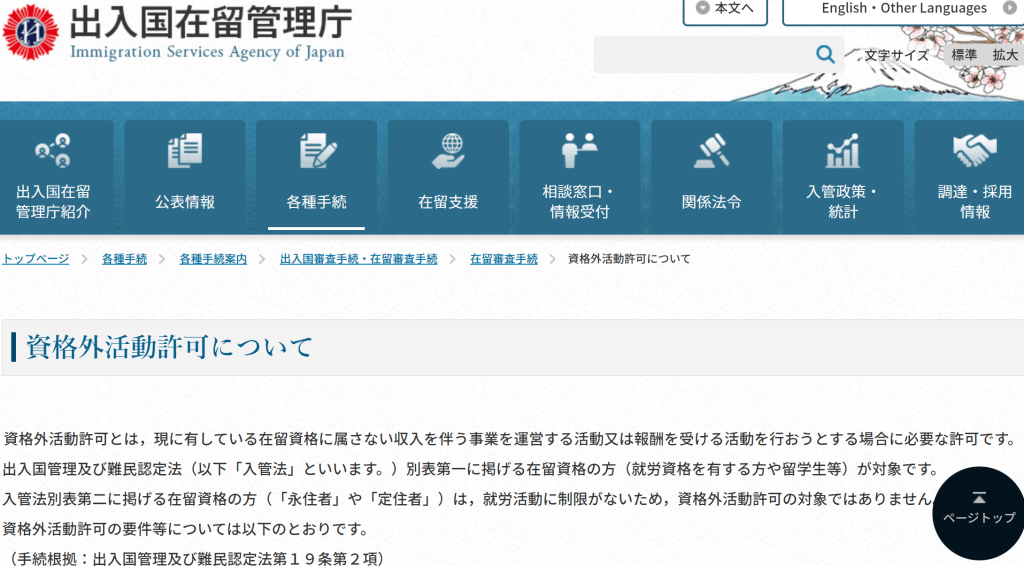Set font size to 拡大
The width and height of the screenshot is (1024, 566).
[x=1004, y=55]
